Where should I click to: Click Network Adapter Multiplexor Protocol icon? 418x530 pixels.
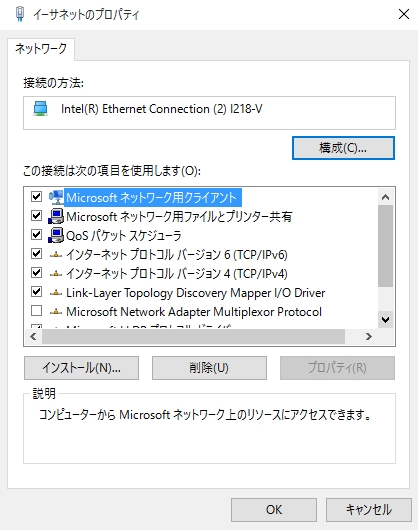coord(56,312)
